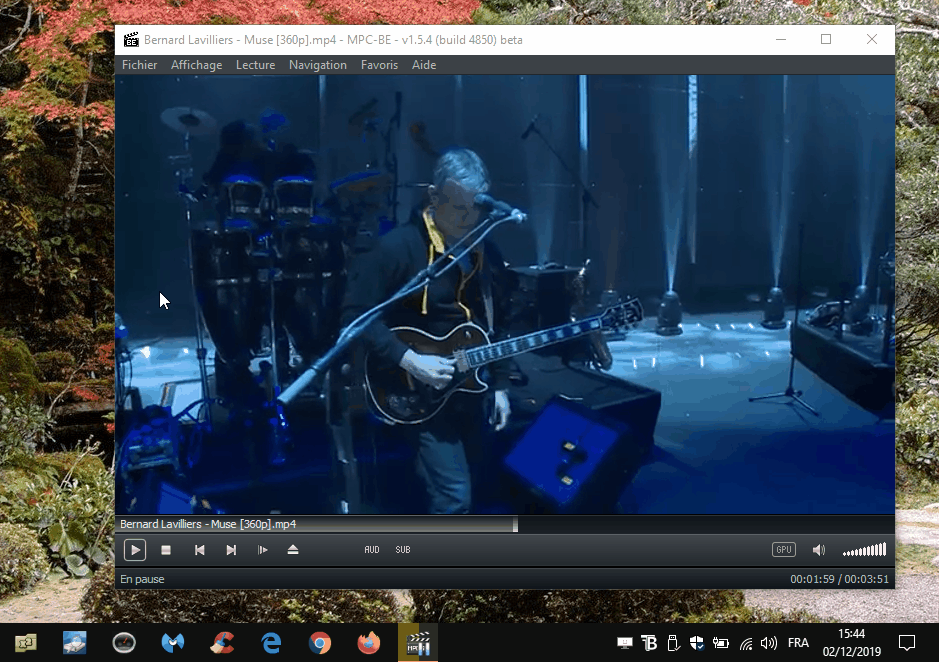Screen dimensions: 939x662
Task: Stop the video playback
Action: tap(166, 549)
